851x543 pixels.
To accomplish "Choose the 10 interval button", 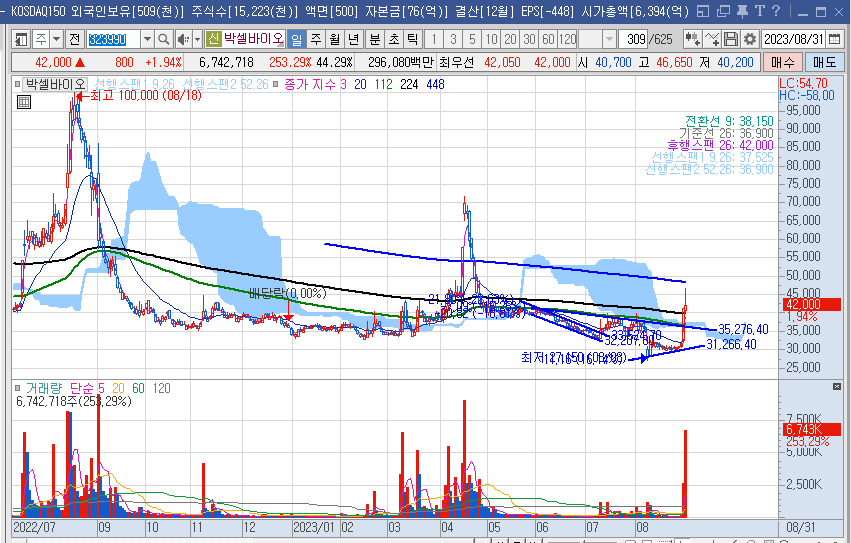I will [x=491, y=39].
